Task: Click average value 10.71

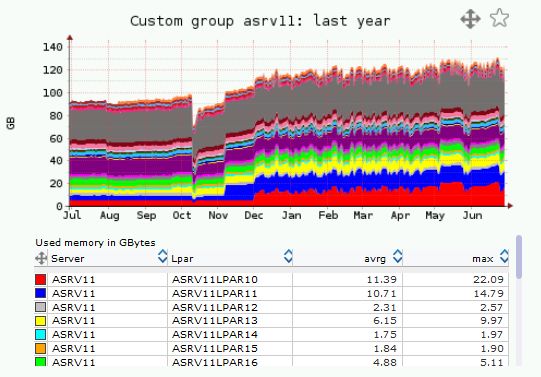Action: point(382,294)
